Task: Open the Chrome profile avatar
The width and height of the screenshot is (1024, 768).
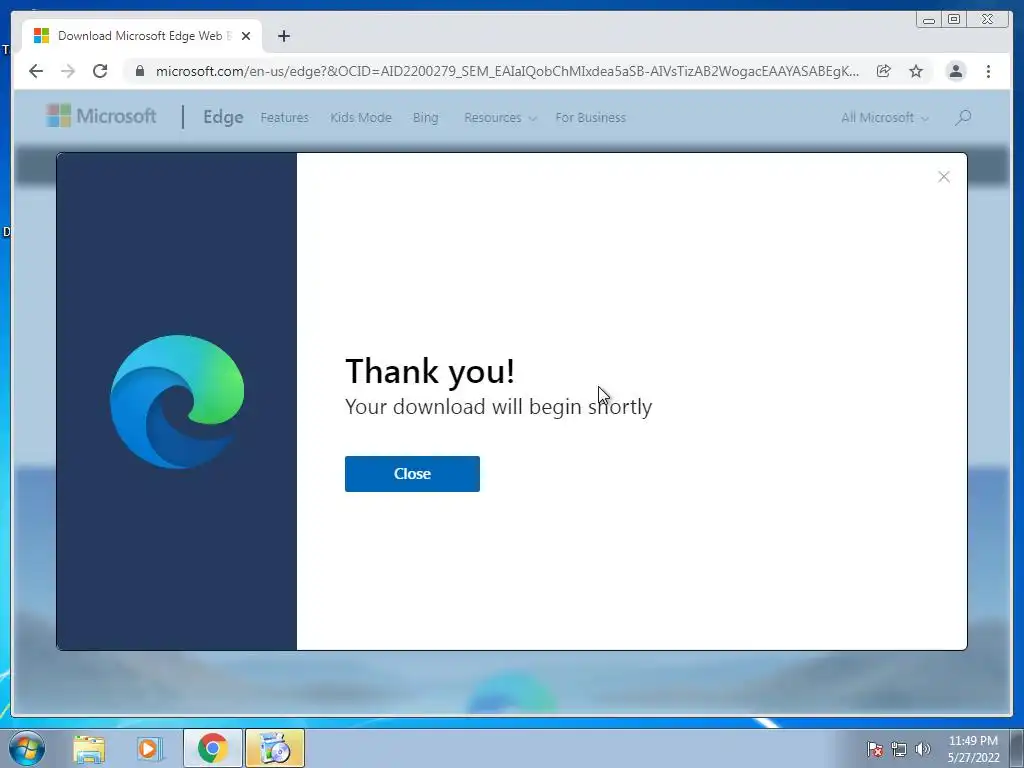Action: [955, 71]
